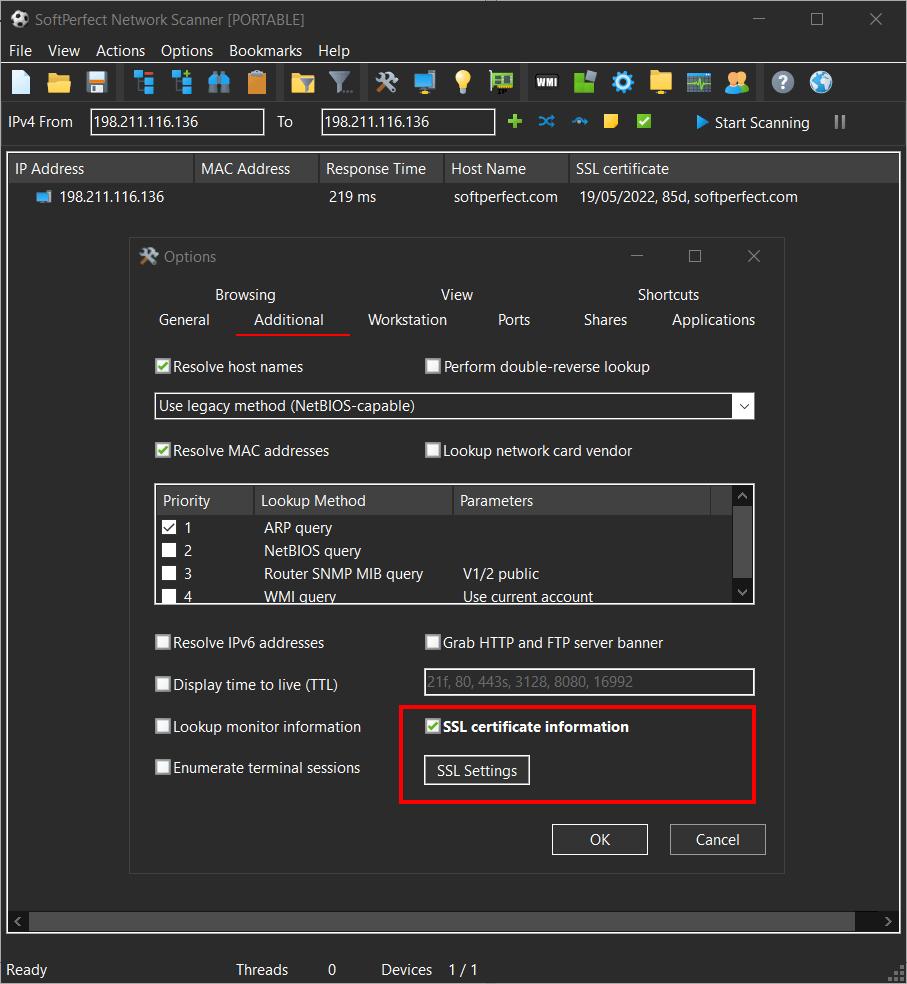Toggle Resolve host names checkbox
Viewport: 907px width, 984px height.
click(163, 366)
